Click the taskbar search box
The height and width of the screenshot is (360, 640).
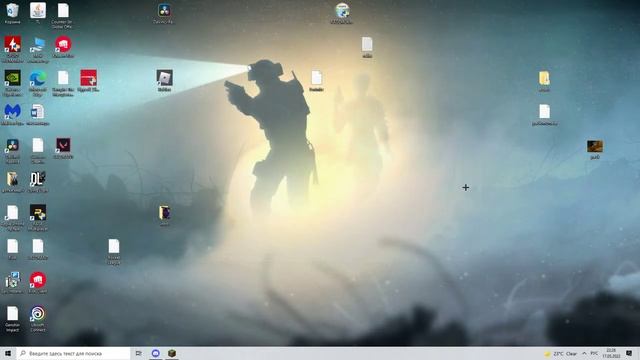coord(73,353)
